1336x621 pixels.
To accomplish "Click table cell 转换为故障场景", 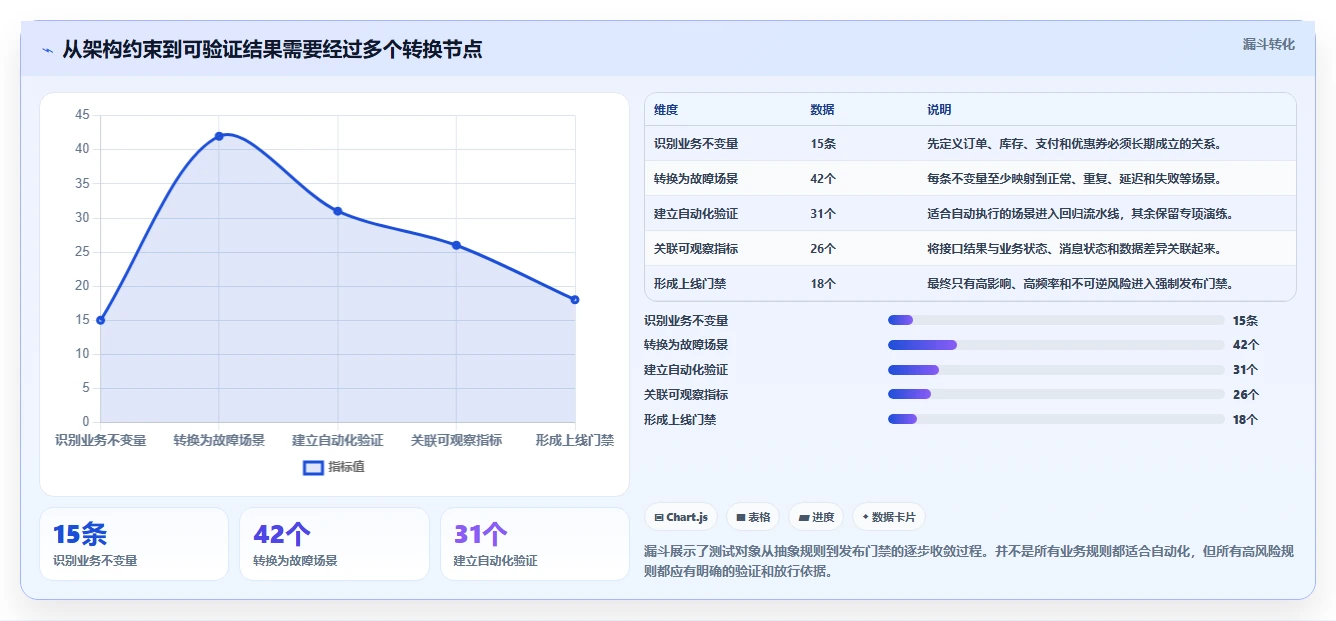I will click(696, 179).
